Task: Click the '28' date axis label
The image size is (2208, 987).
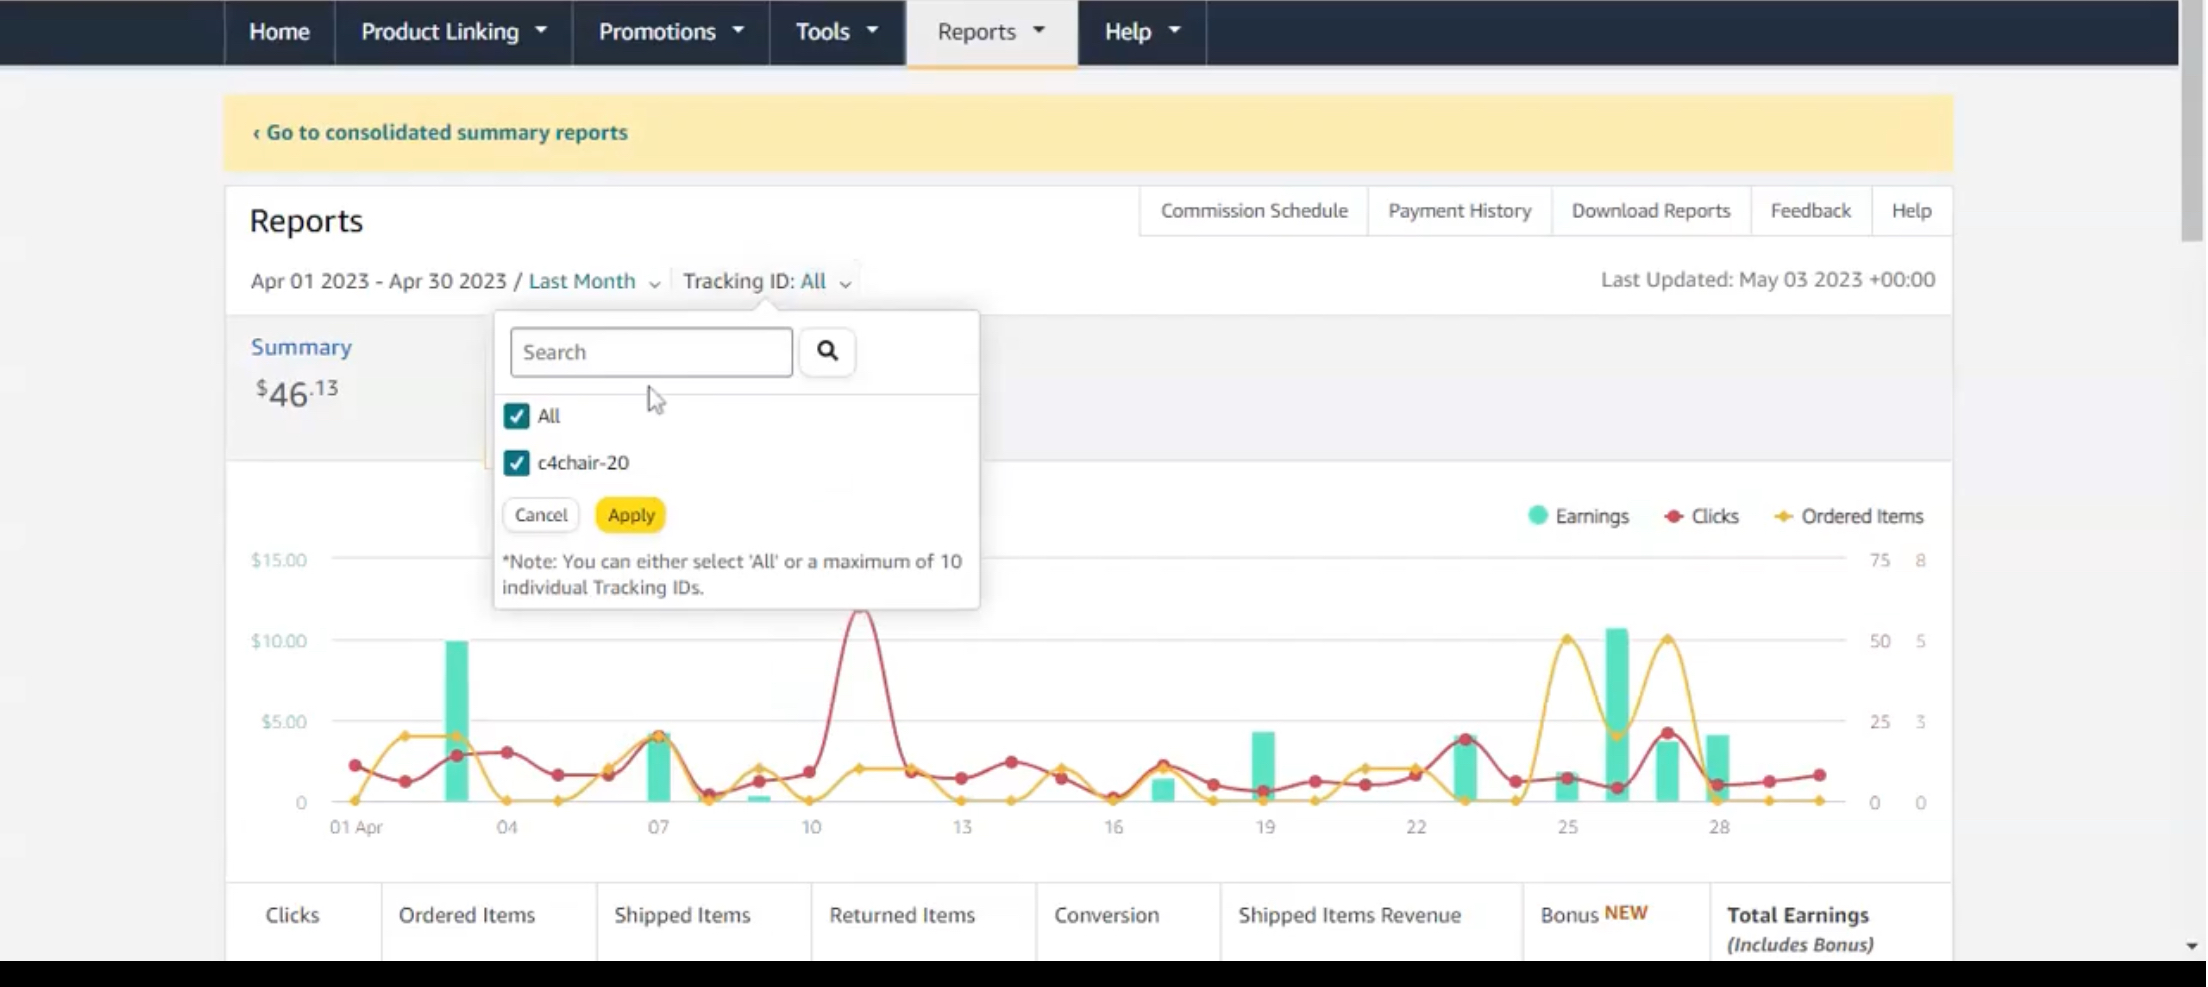Action: (1718, 827)
